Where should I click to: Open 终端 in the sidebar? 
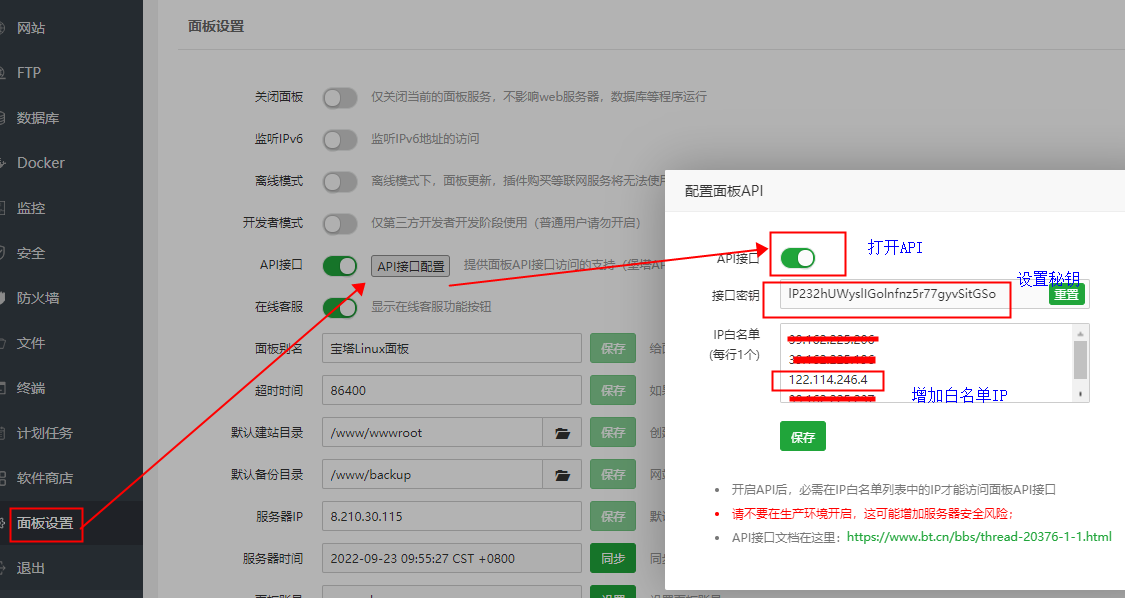(x=30, y=388)
